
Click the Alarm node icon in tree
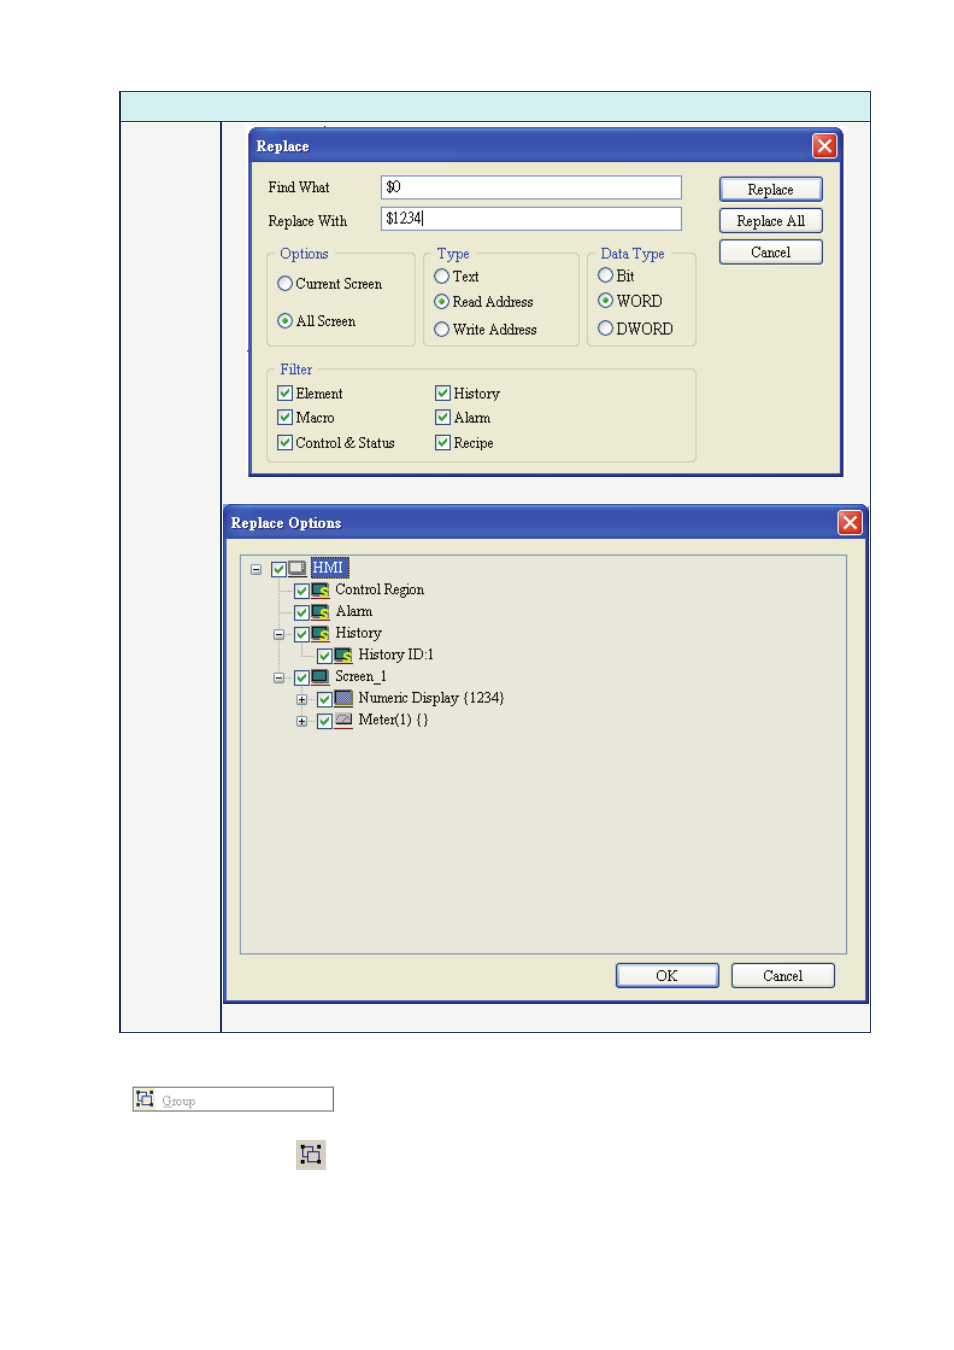click(x=321, y=612)
